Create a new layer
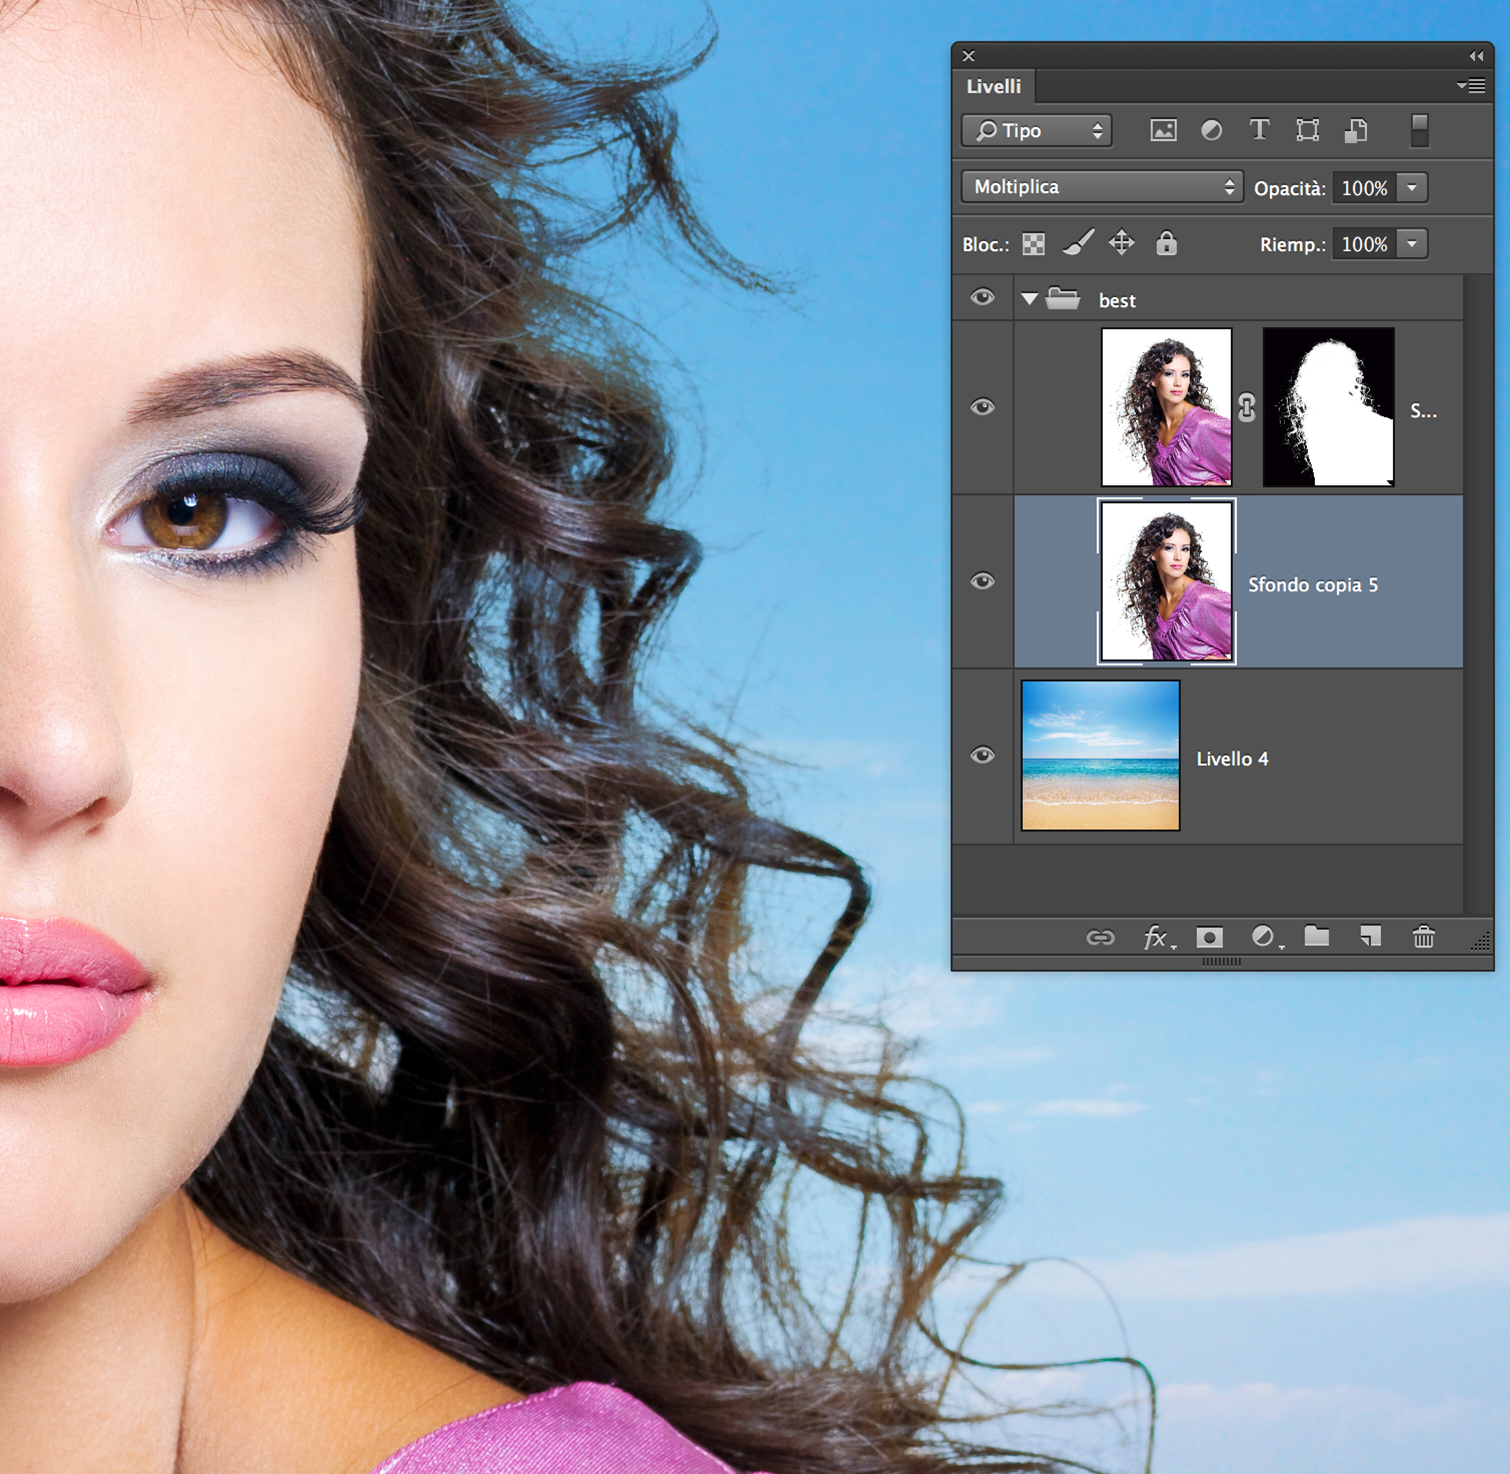This screenshot has width=1510, height=1474. (1370, 936)
